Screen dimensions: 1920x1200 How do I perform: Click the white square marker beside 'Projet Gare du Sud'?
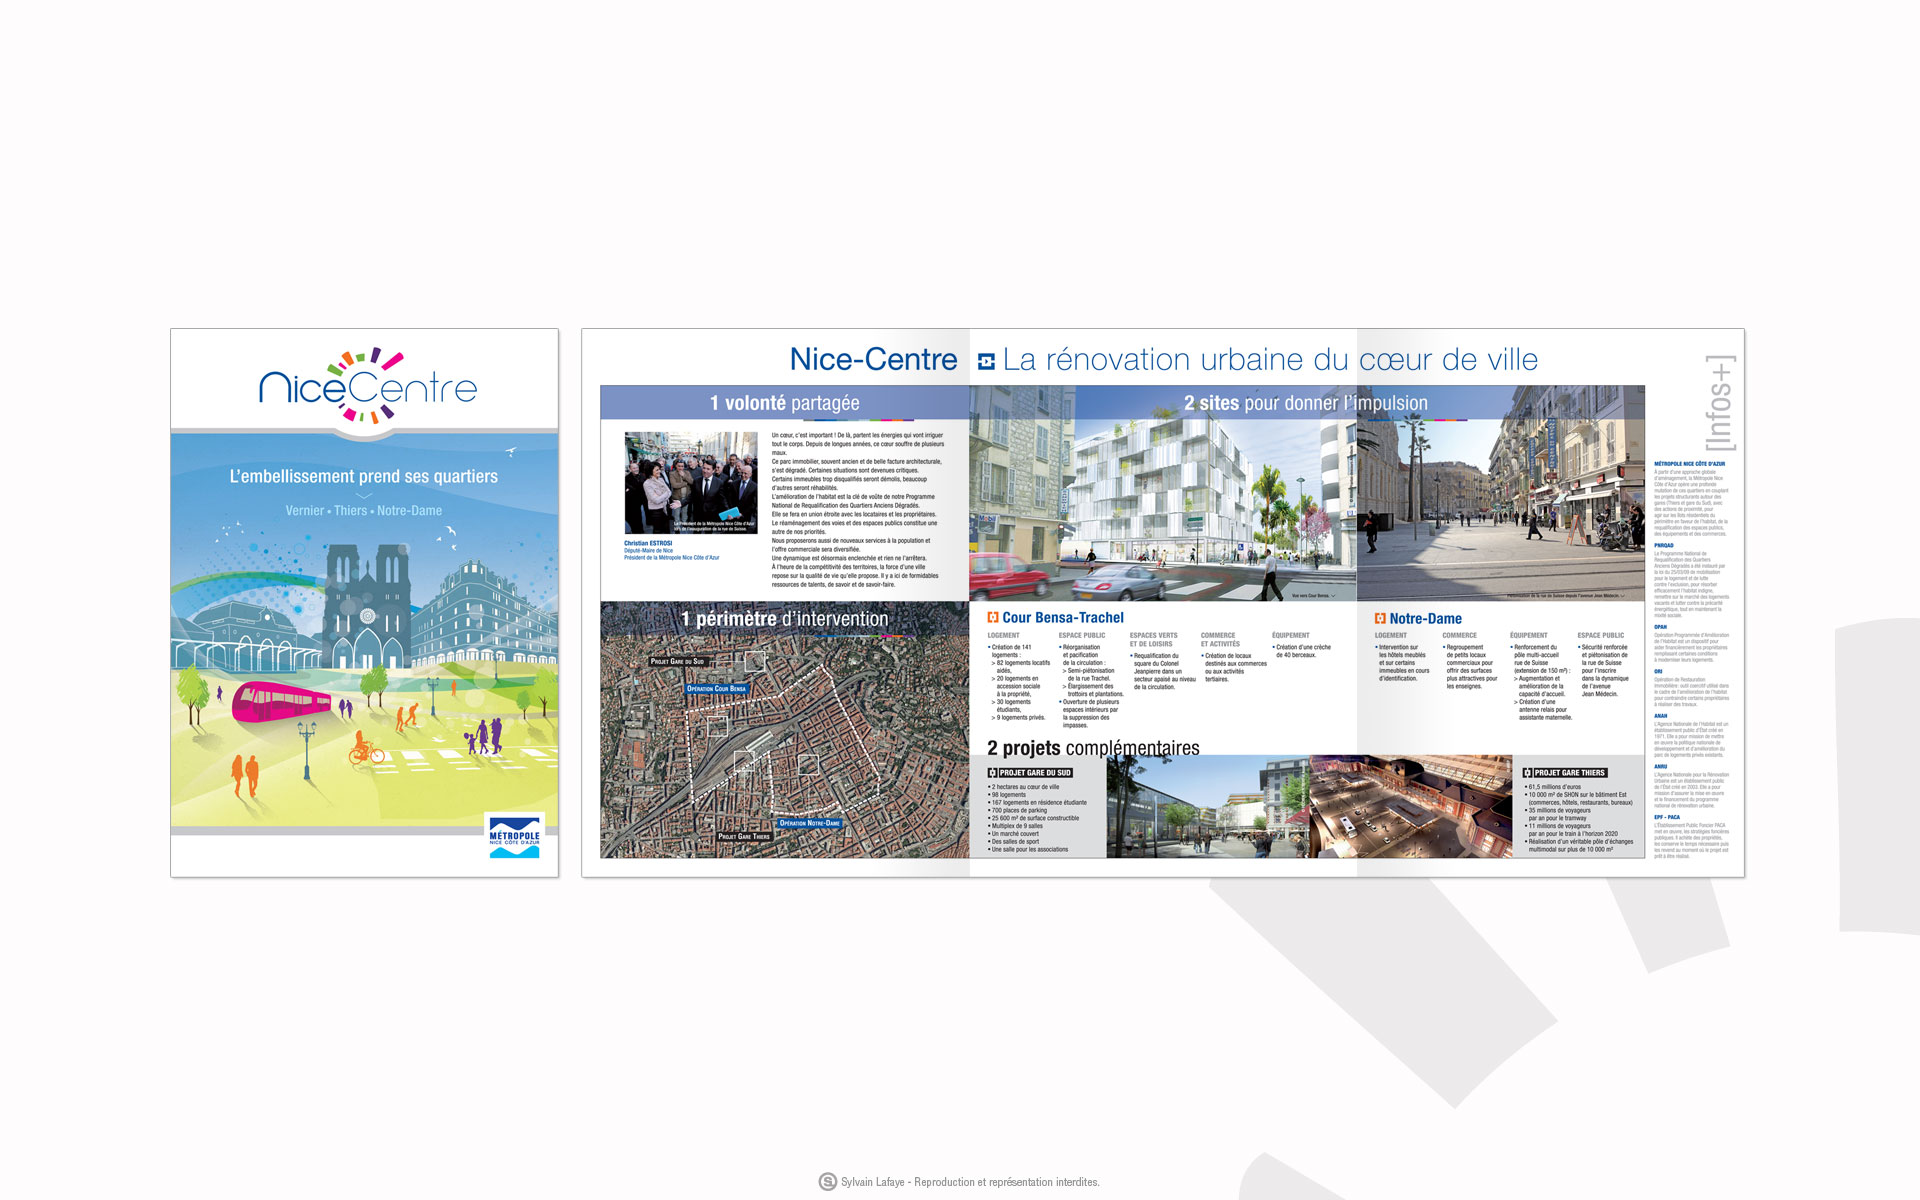click(x=755, y=661)
